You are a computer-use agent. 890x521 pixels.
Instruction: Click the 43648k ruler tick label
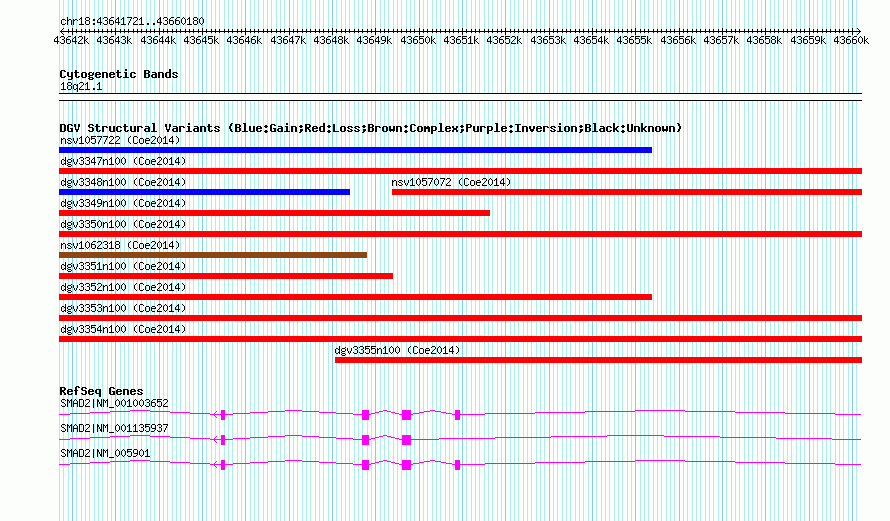pos(331,40)
